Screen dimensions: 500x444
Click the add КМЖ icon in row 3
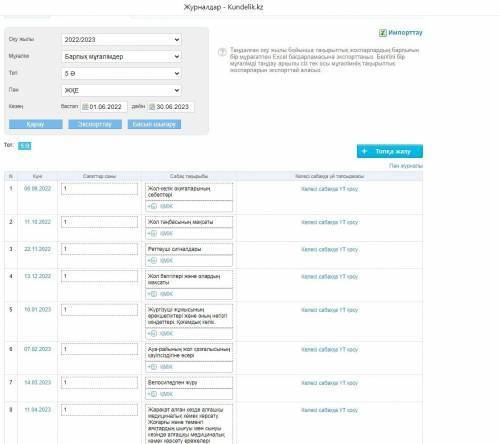[x=152, y=260]
